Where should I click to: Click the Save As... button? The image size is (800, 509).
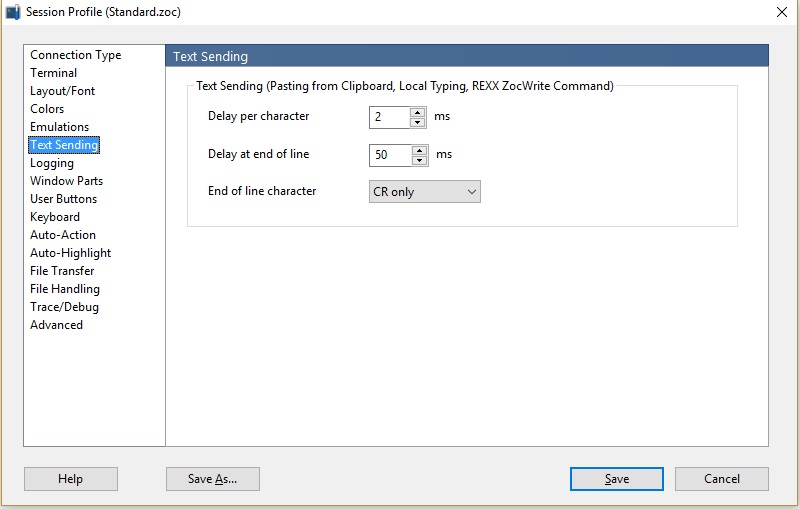point(212,479)
